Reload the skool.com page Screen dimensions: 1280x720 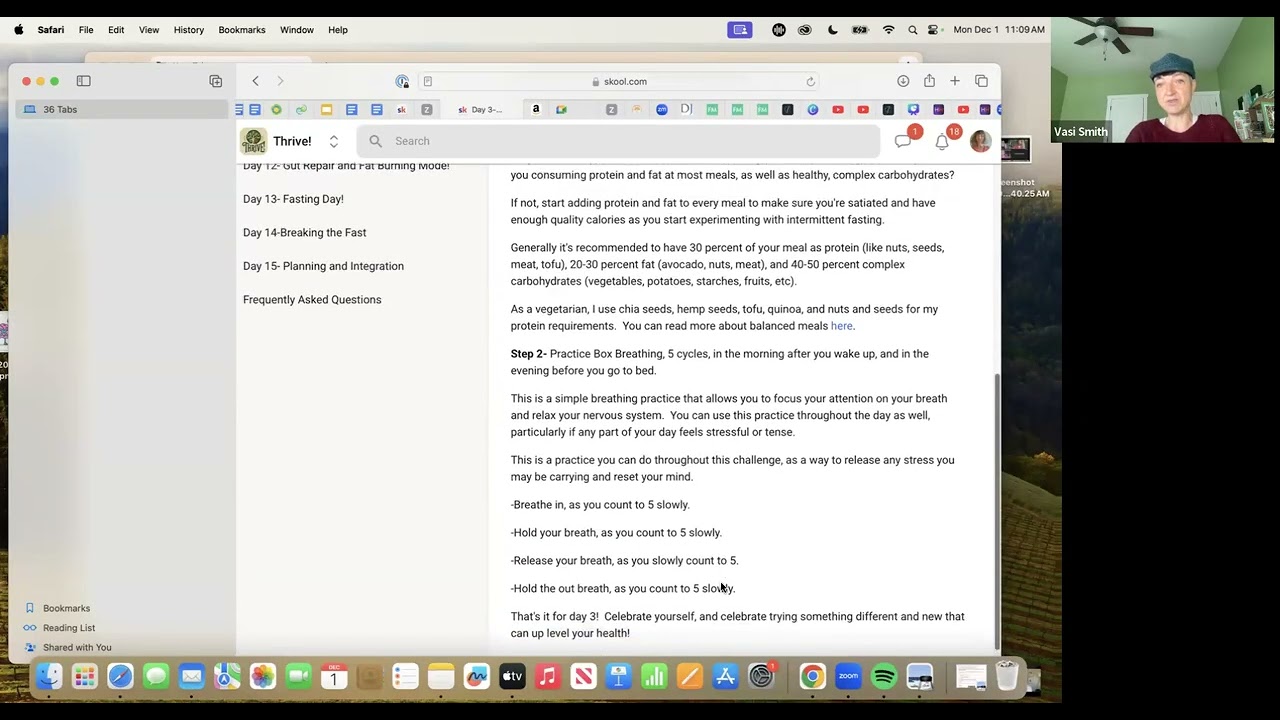811,81
